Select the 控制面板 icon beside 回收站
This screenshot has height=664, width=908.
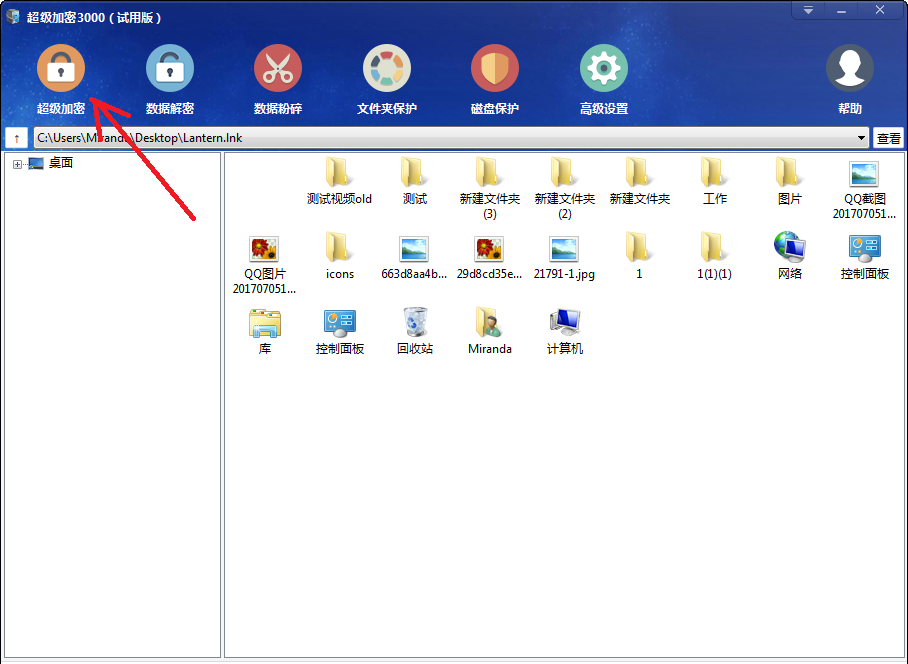pyautogui.click(x=340, y=332)
